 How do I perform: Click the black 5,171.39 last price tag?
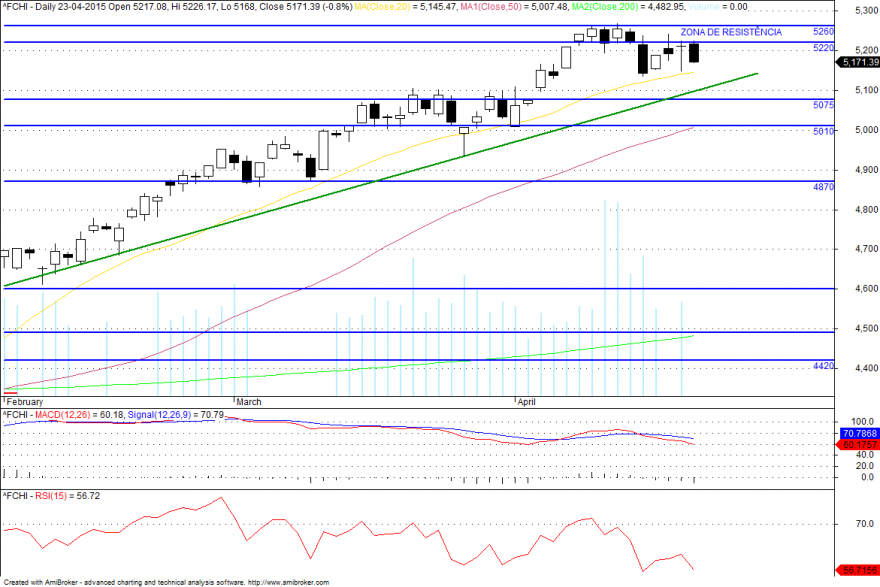click(858, 62)
